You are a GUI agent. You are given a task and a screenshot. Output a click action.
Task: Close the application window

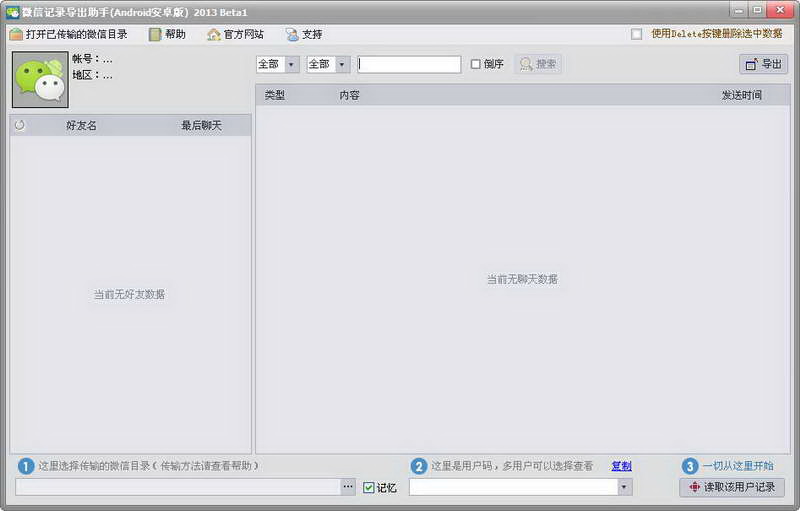[780, 10]
